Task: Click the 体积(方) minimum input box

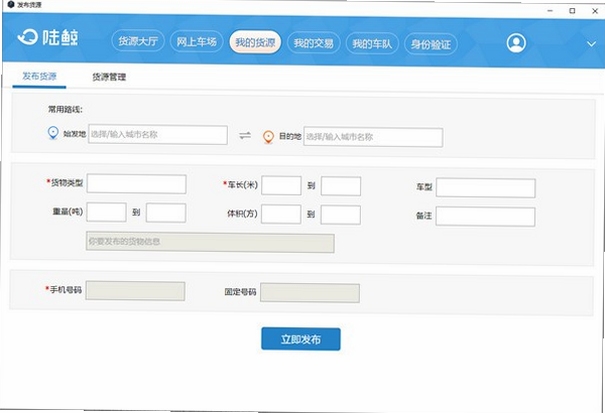Action: click(281, 214)
